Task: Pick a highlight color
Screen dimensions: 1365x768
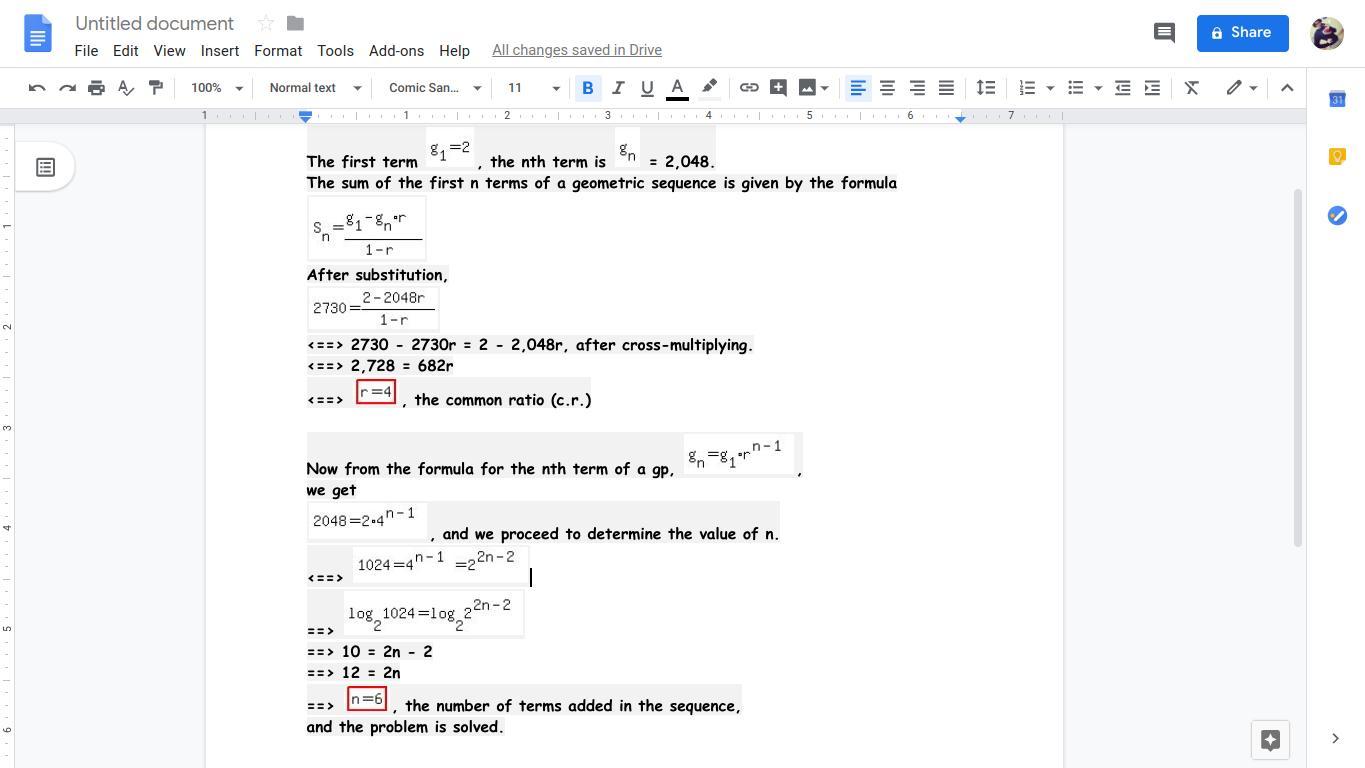Action: [709, 88]
